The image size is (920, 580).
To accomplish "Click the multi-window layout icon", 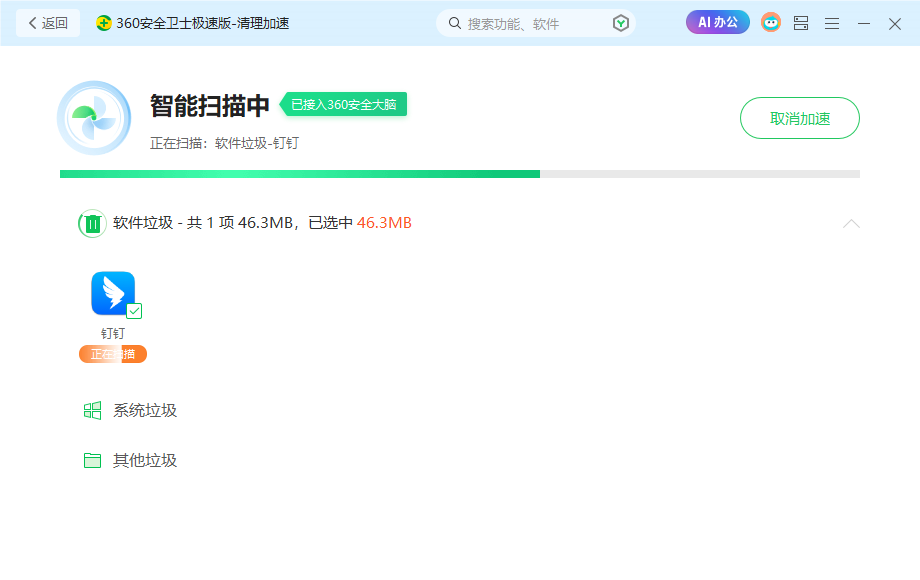I will [x=801, y=21].
